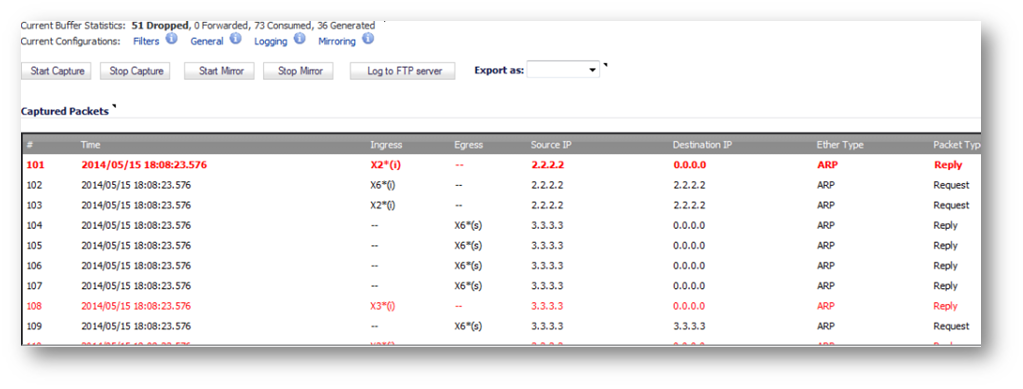Open the Mirroring configuration link
1023x389 pixels.
click(x=337, y=41)
